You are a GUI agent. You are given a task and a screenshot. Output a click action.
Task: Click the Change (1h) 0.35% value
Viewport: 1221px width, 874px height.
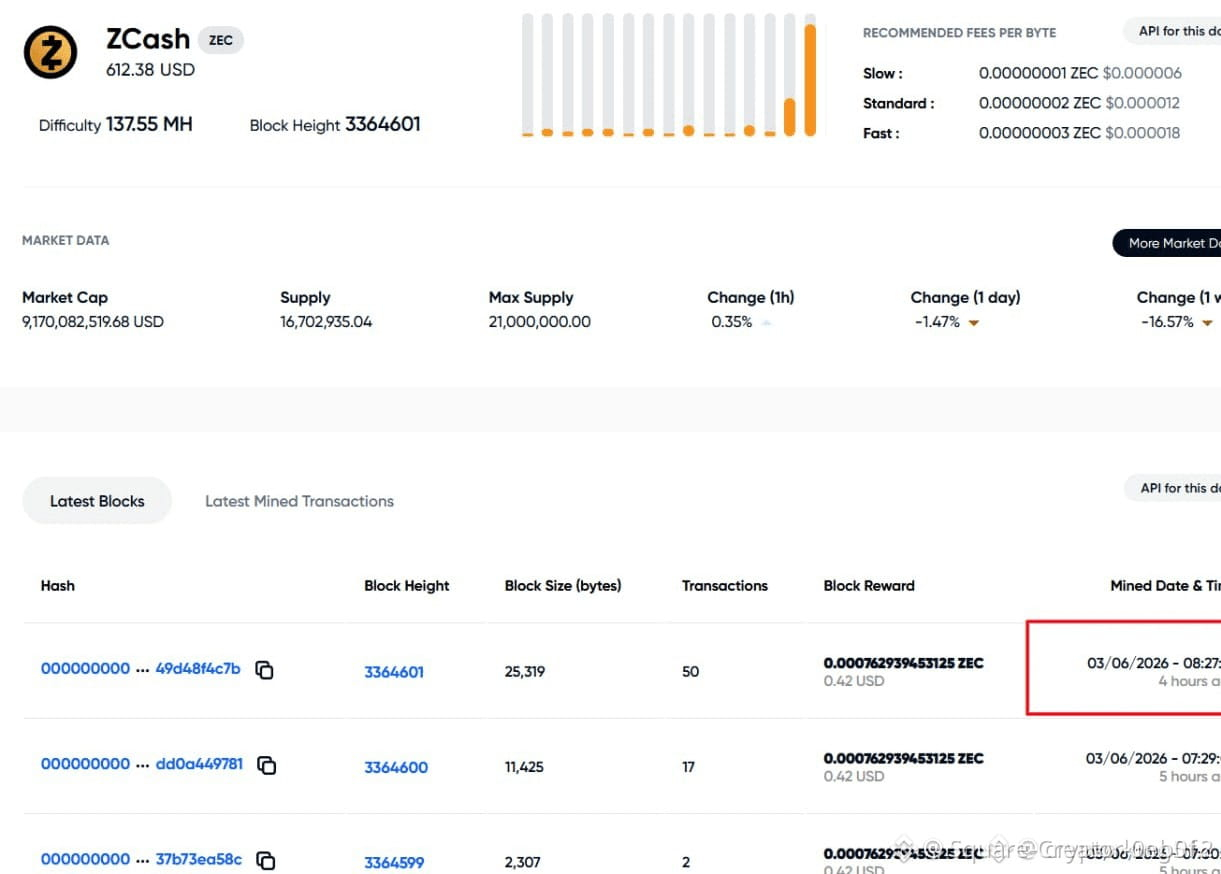[x=732, y=322]
